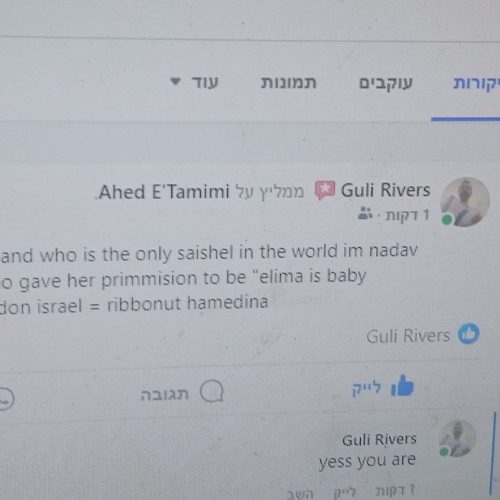The height and width of the screenshot is (500, 500).
Task: Open the post timestamp 1 דקות
Action: (407, 216)
